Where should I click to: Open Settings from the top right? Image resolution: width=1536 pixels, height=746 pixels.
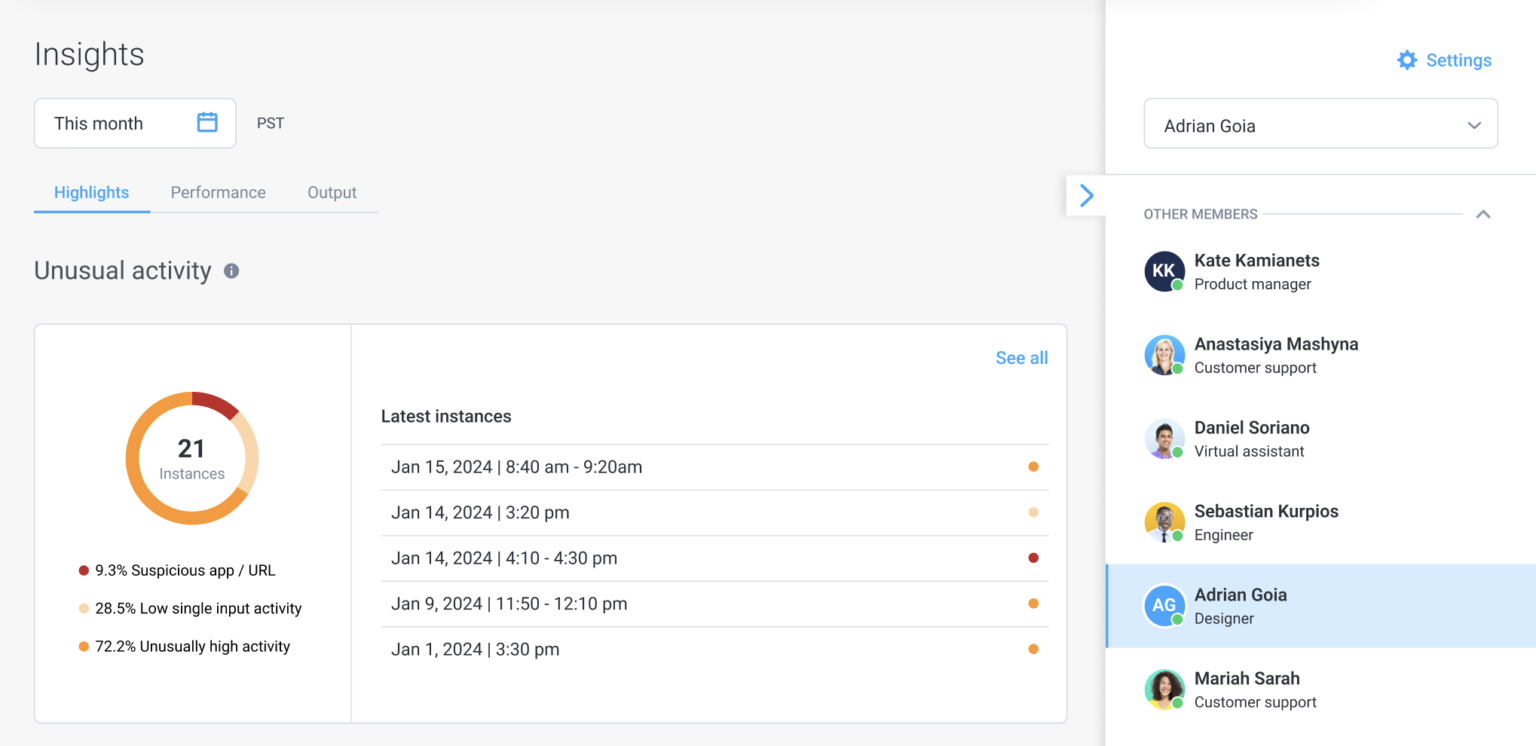pyautogui.click(x=1443, y=60)
